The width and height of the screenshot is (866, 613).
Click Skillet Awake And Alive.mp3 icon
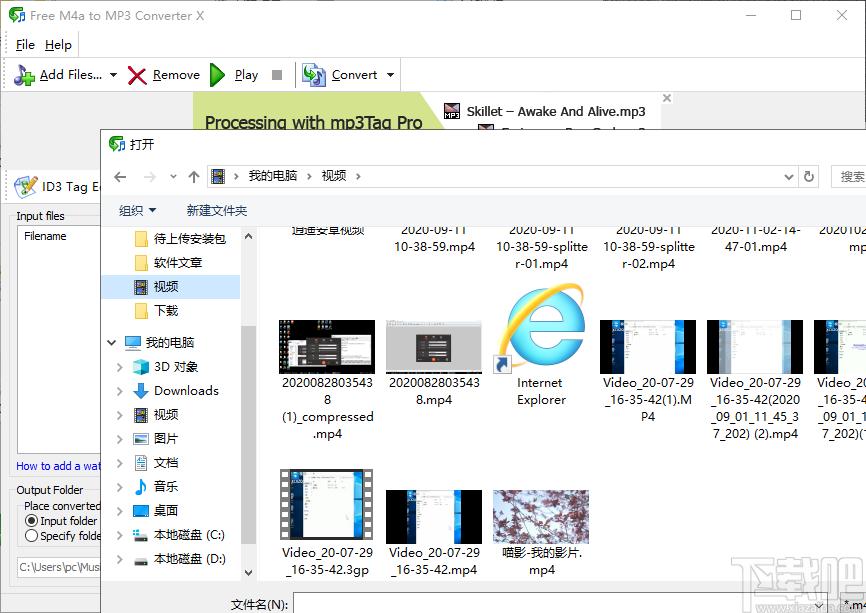click(451, 111)
